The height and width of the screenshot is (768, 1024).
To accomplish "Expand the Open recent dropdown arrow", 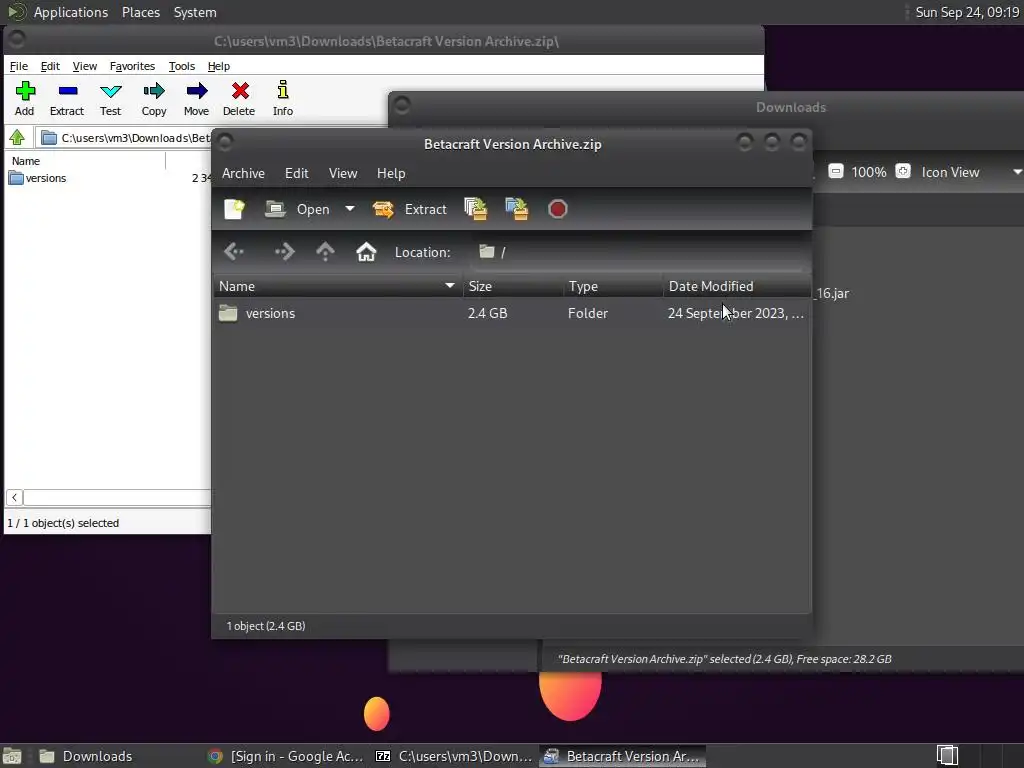I will click(350, 209).
